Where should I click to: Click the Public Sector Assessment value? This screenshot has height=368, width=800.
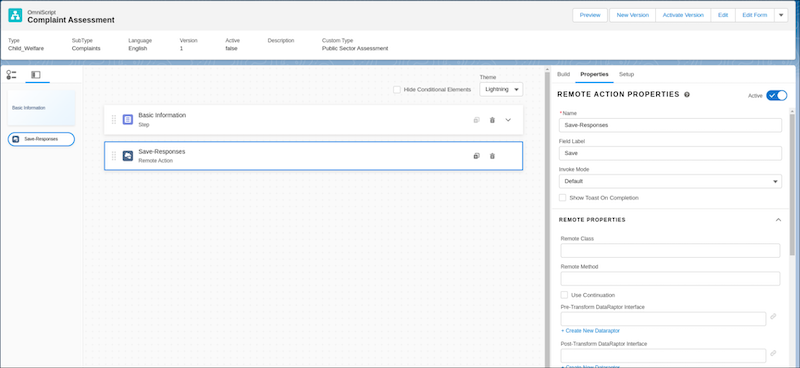[355, 48]
